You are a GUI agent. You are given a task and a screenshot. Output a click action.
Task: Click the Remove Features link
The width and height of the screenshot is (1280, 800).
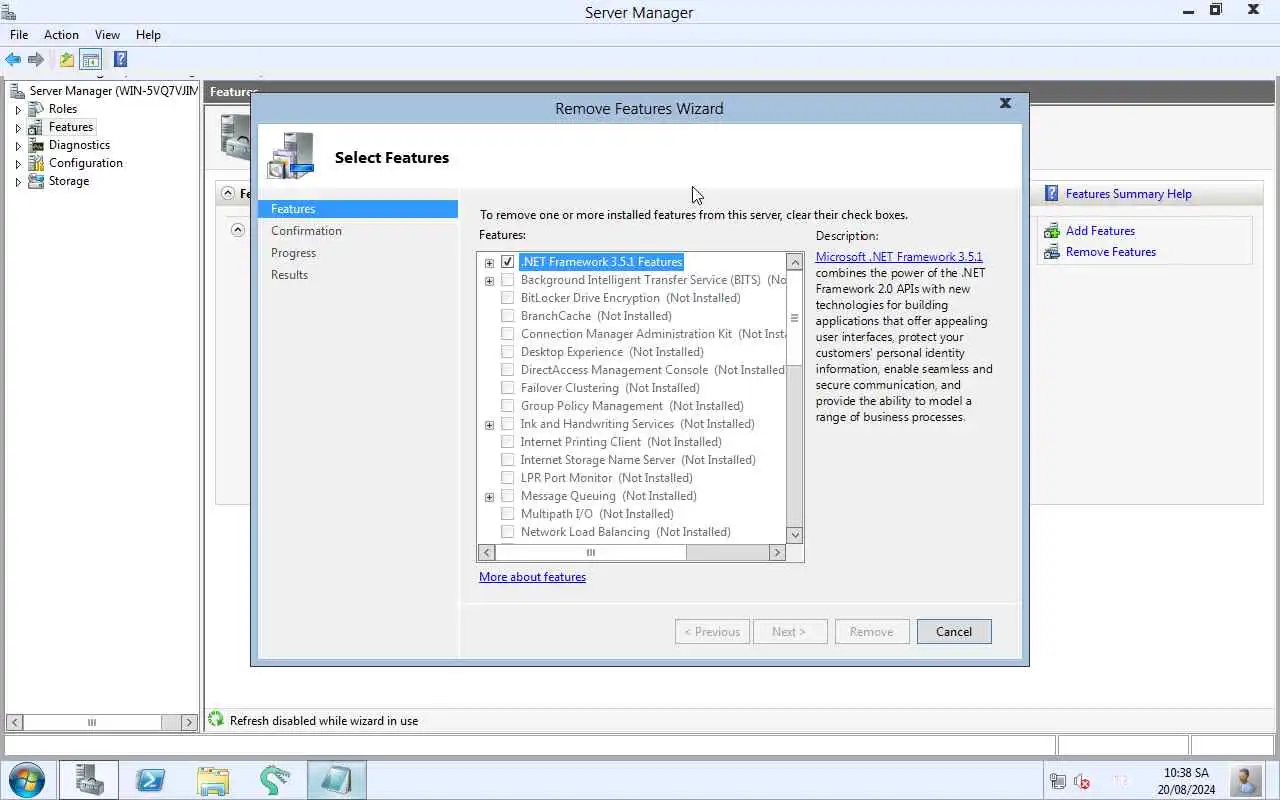click(x=1110, y=252)
